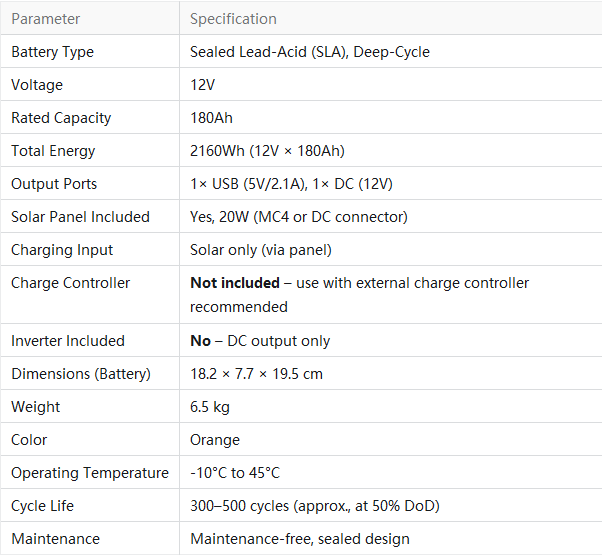
Task: Click the Specification column header
Action: point(233,19)
